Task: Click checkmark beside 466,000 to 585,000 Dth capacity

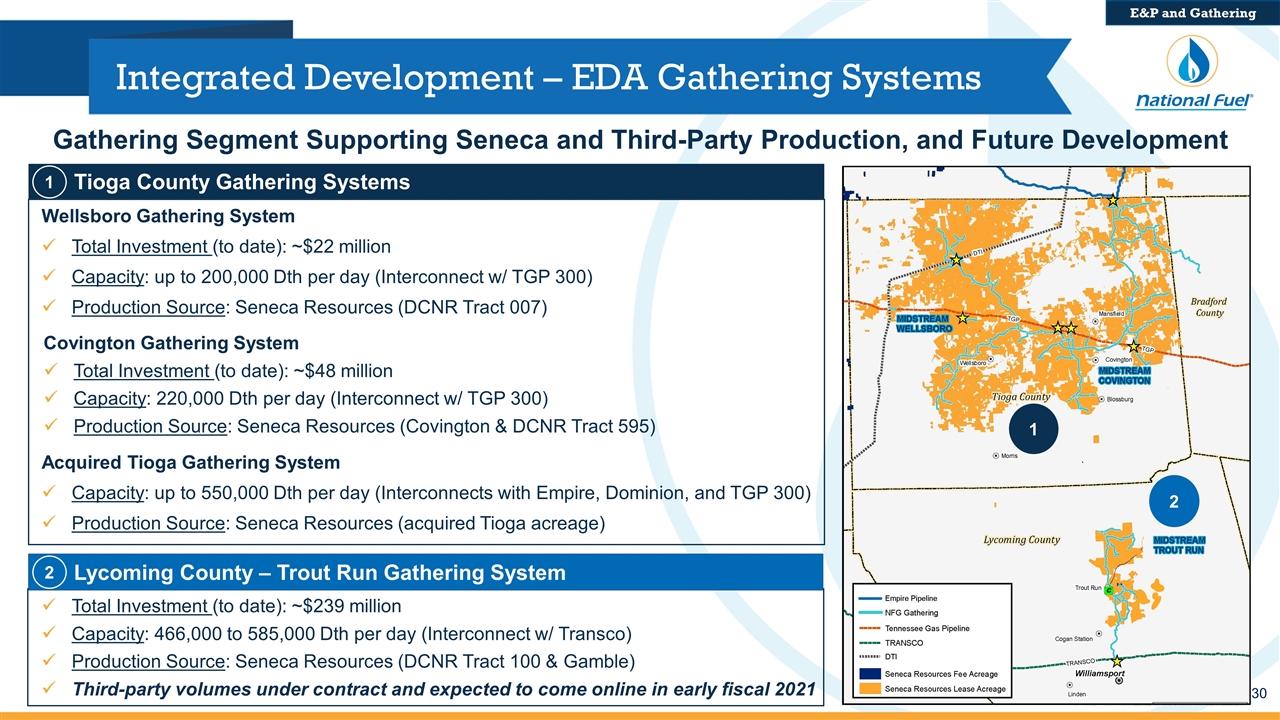Action: 50,634
